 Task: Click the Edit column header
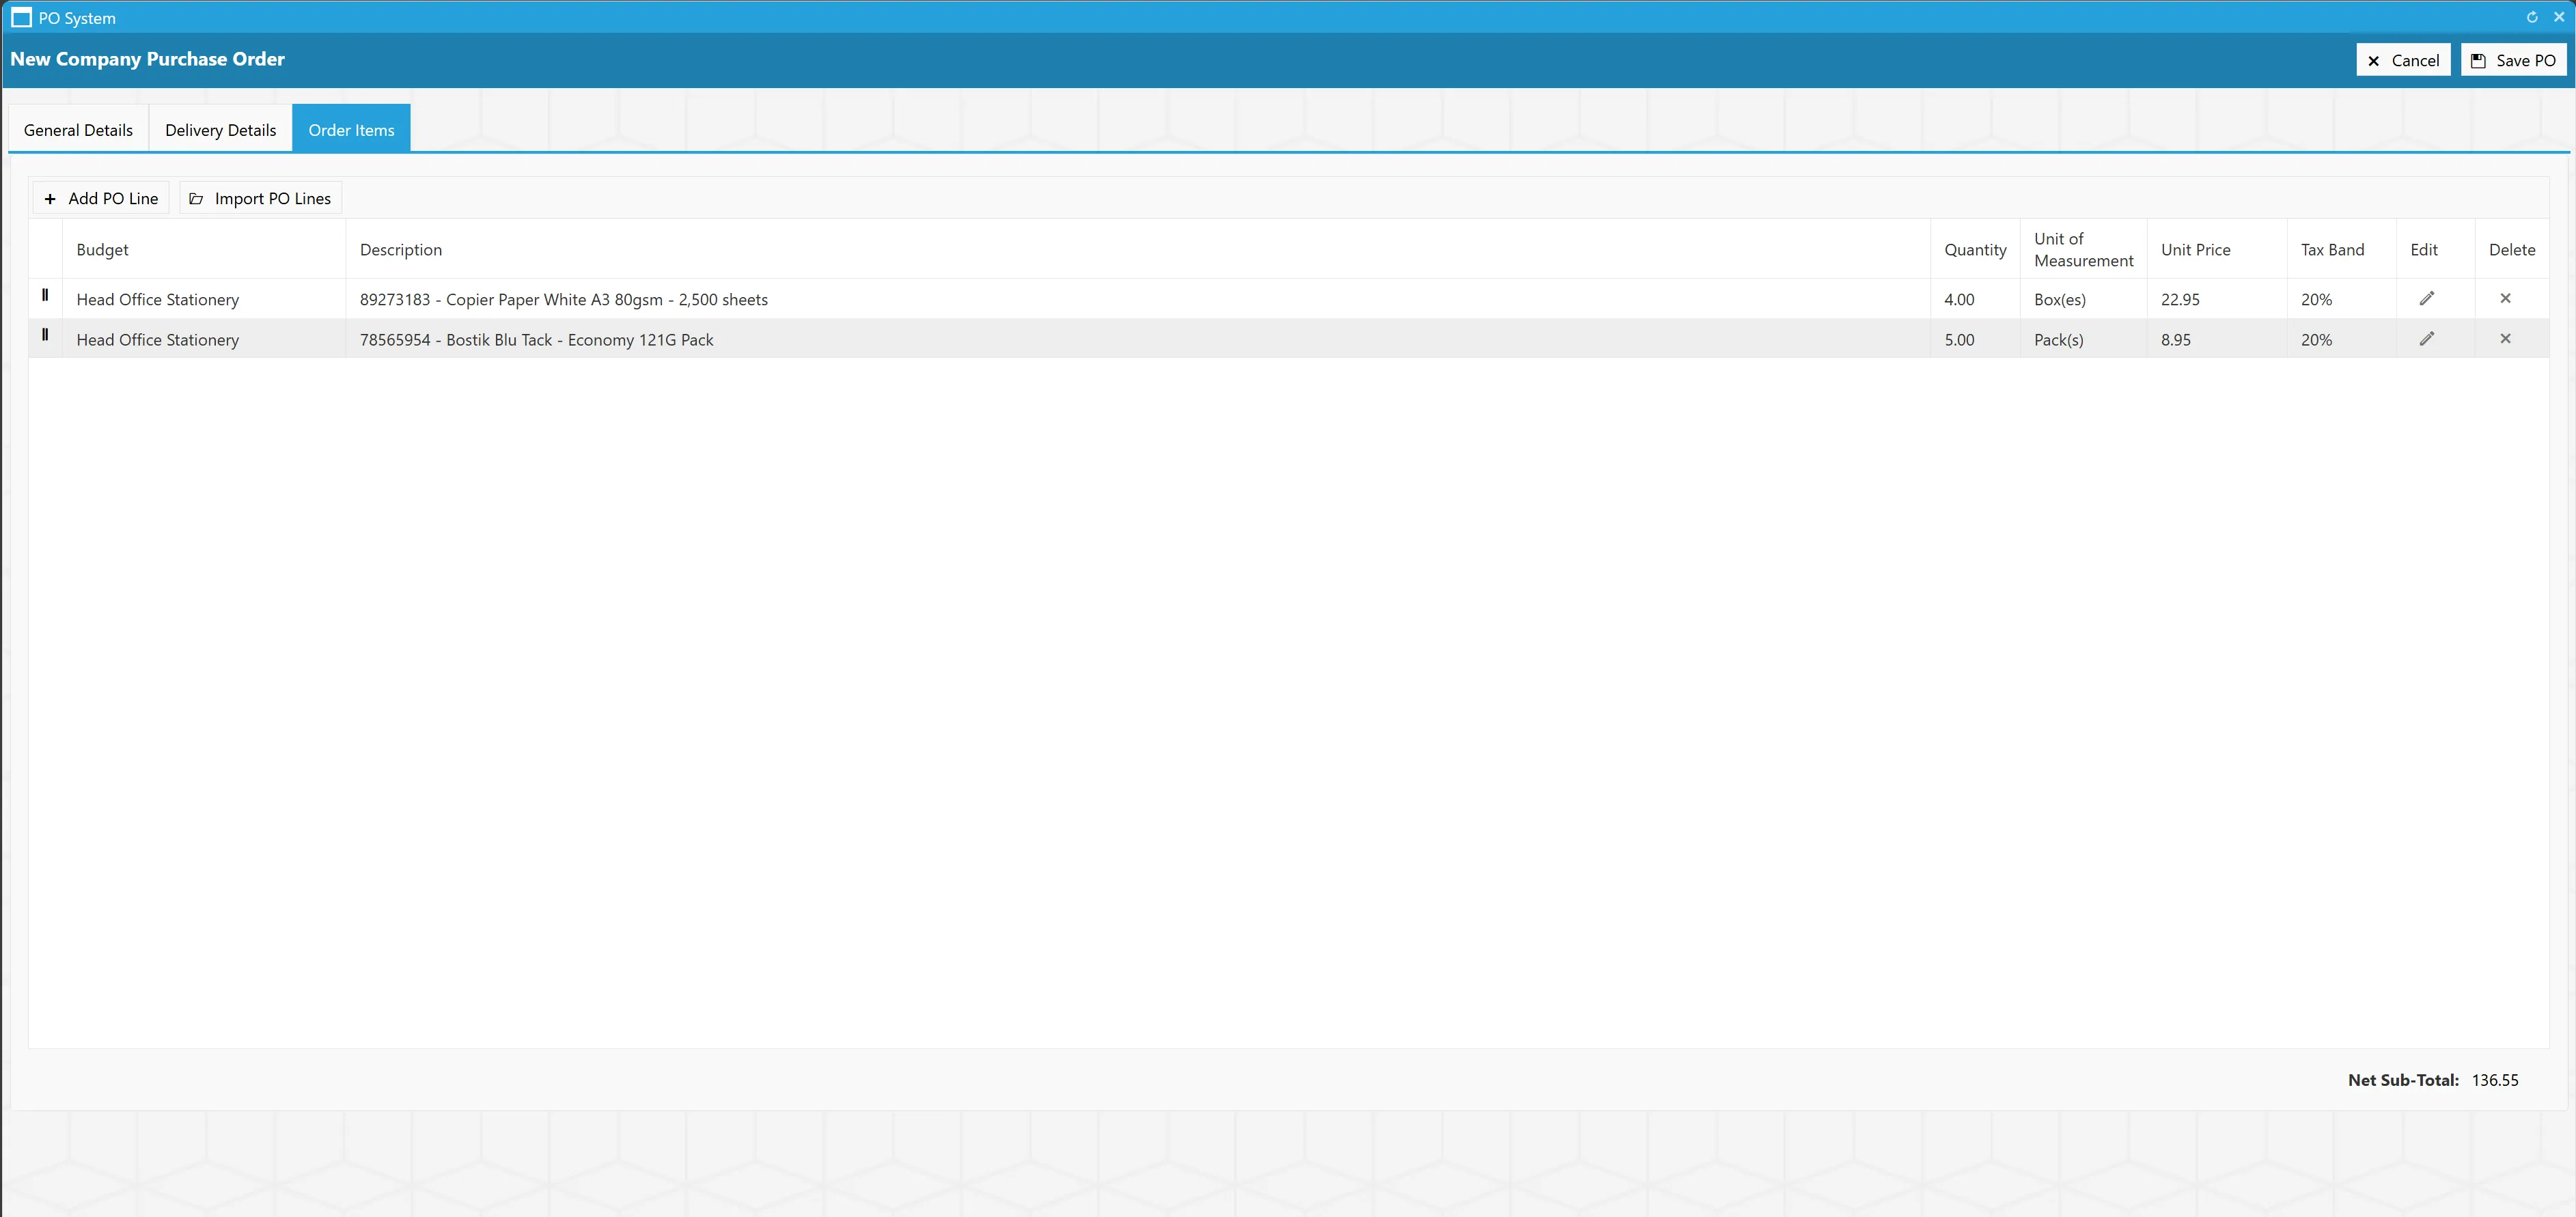pos(2436,249)
